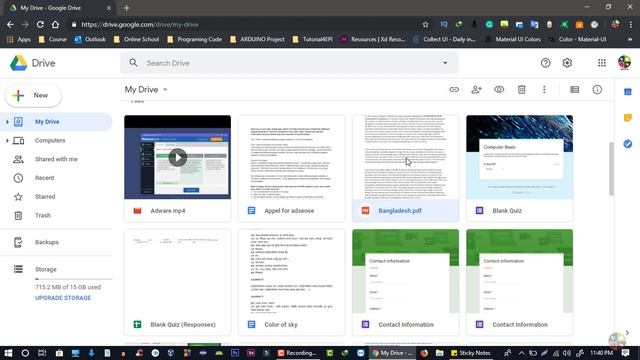Click the get shareable link icon
This screenshot has width=640, height=360.
pos(454,89)
